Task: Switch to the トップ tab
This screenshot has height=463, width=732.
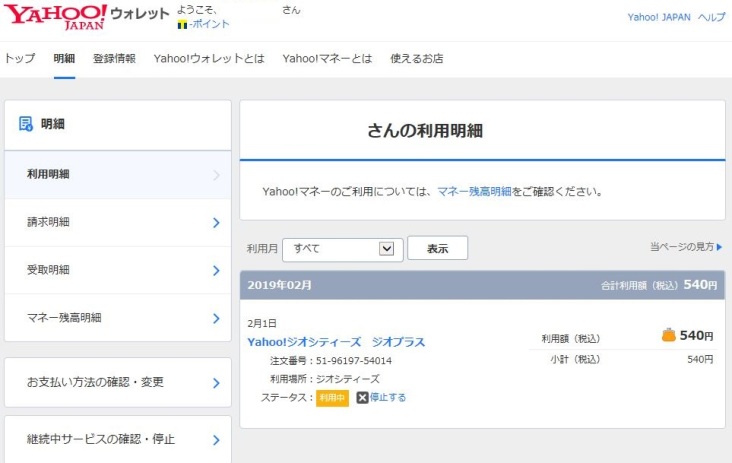Action: pyautogui.click(x=20, y=58)
